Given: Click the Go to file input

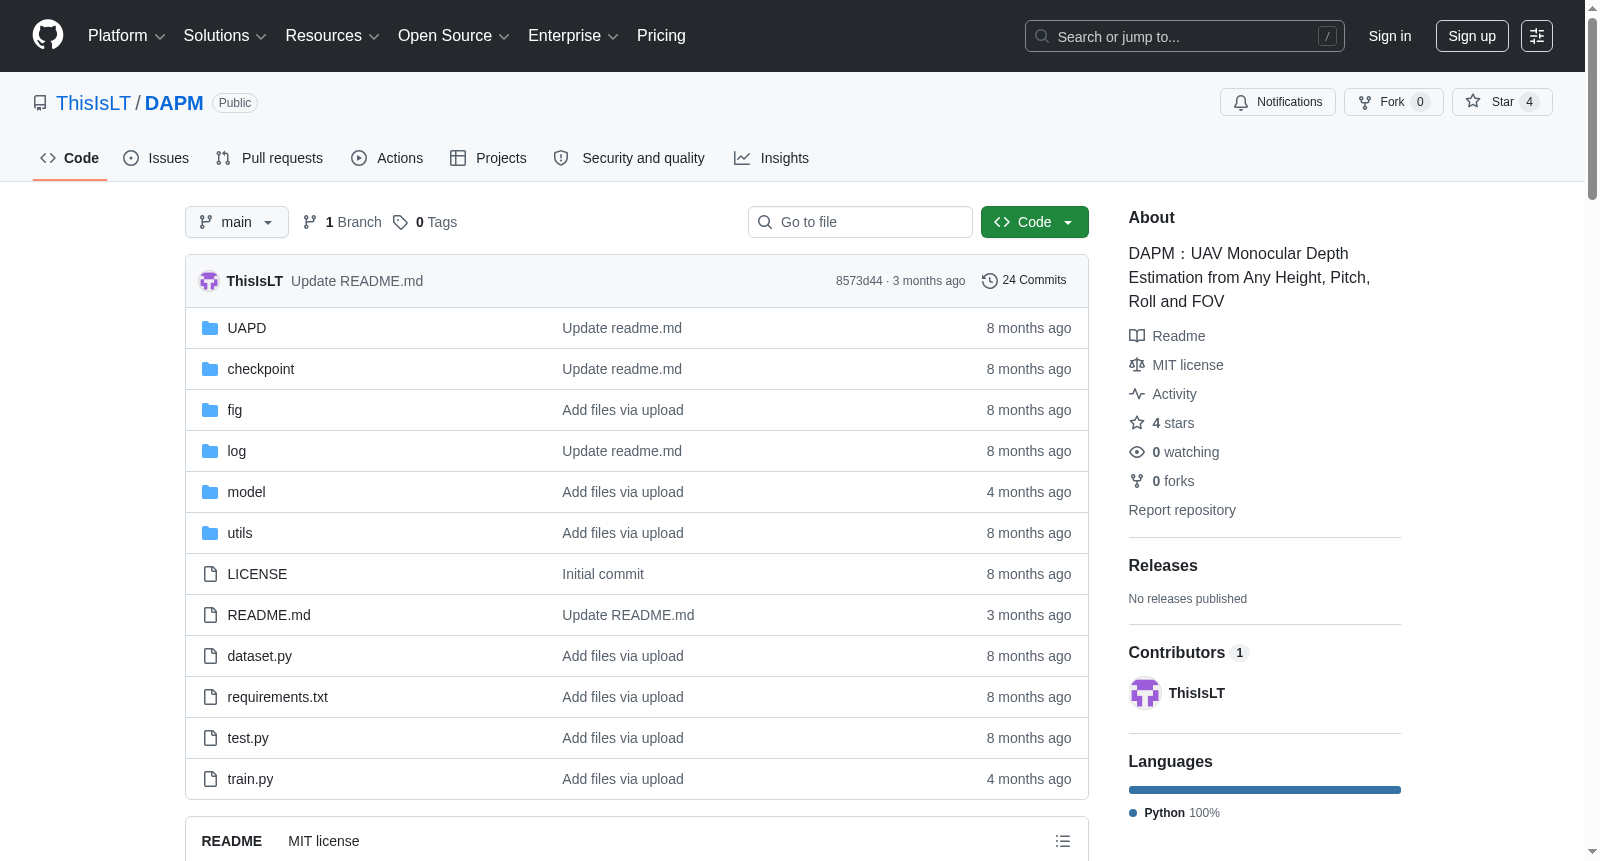Looking at the screenshot, I should [860, 222].
